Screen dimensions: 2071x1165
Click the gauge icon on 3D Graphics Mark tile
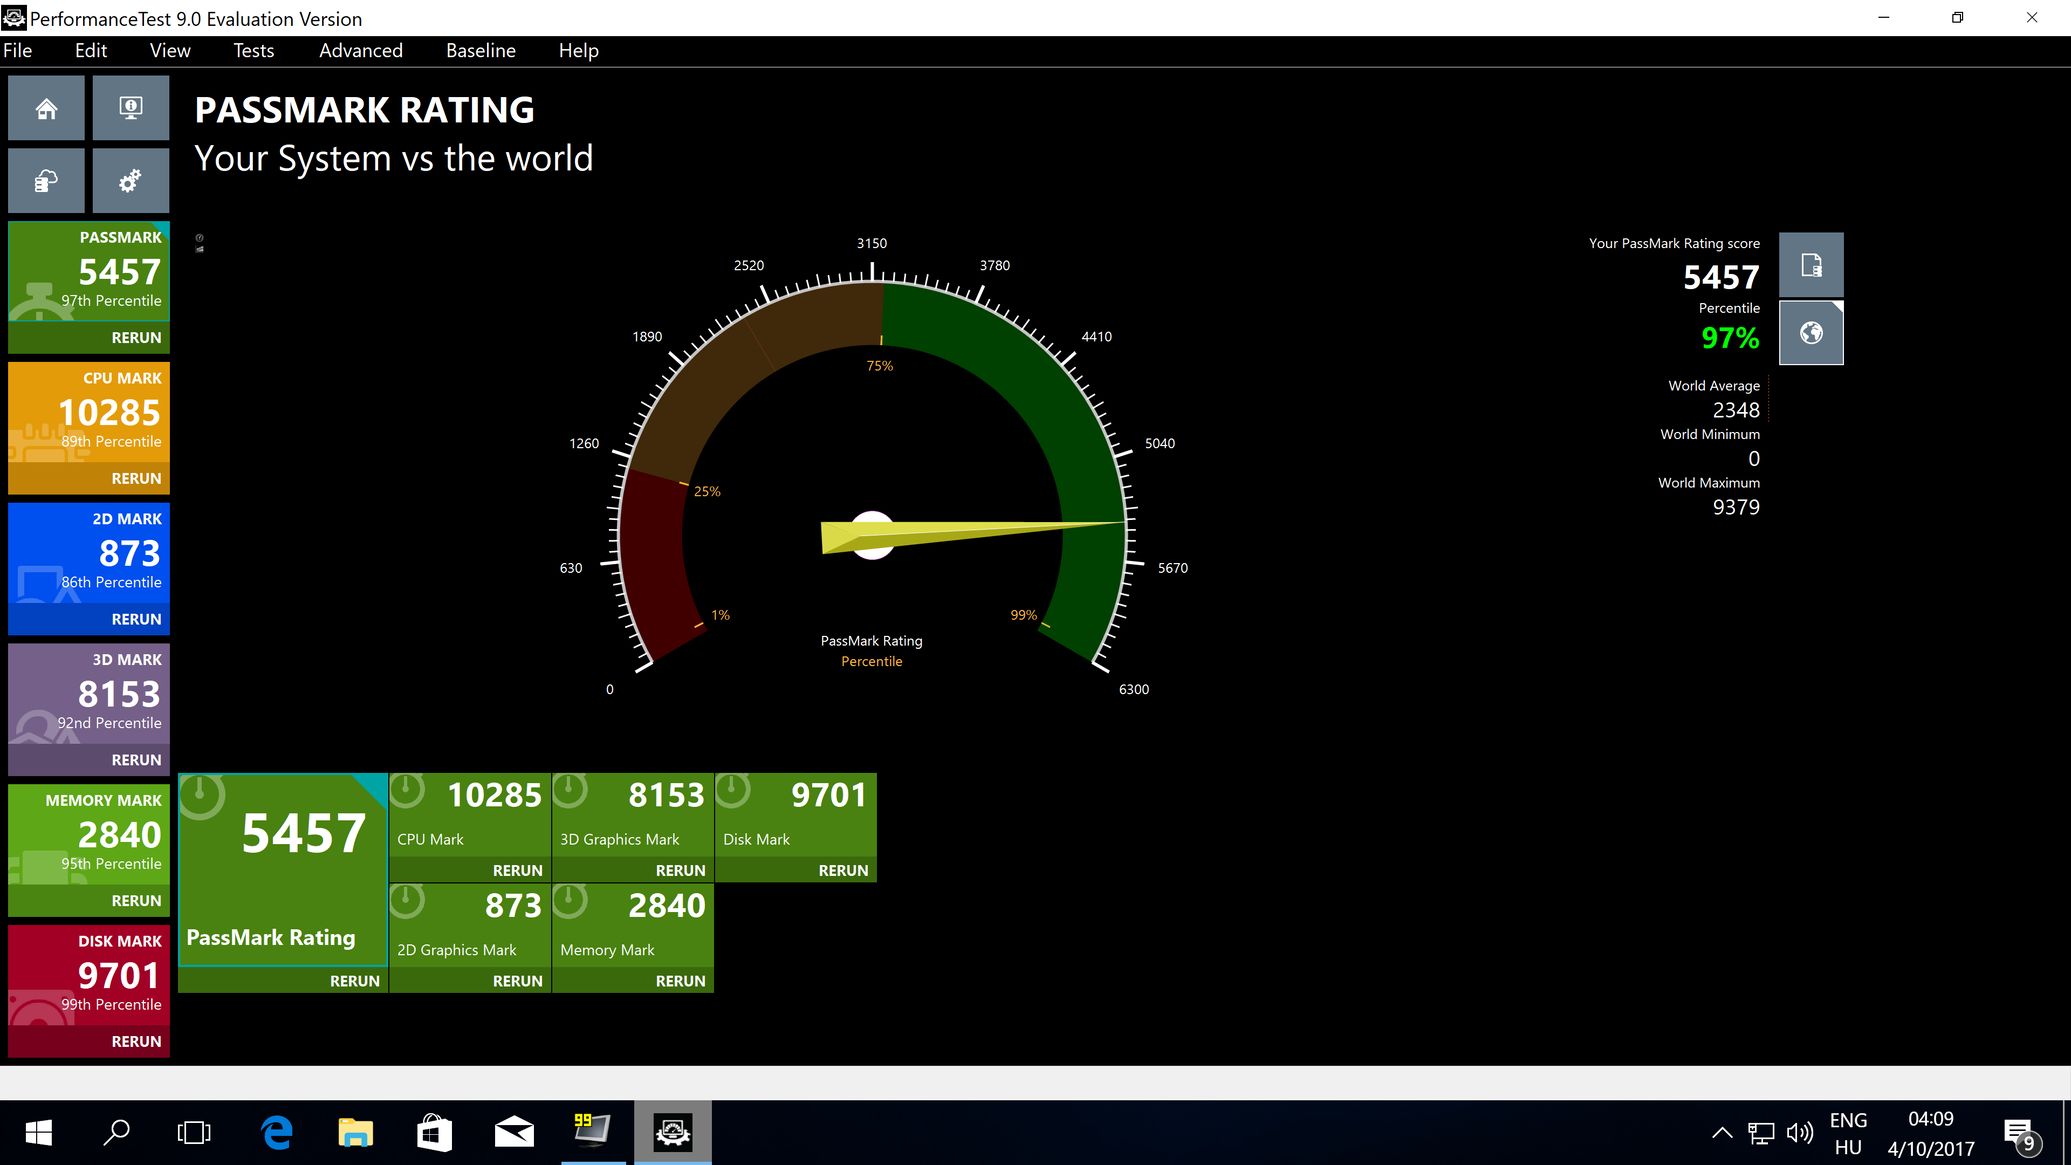click(x=570, y=792)
